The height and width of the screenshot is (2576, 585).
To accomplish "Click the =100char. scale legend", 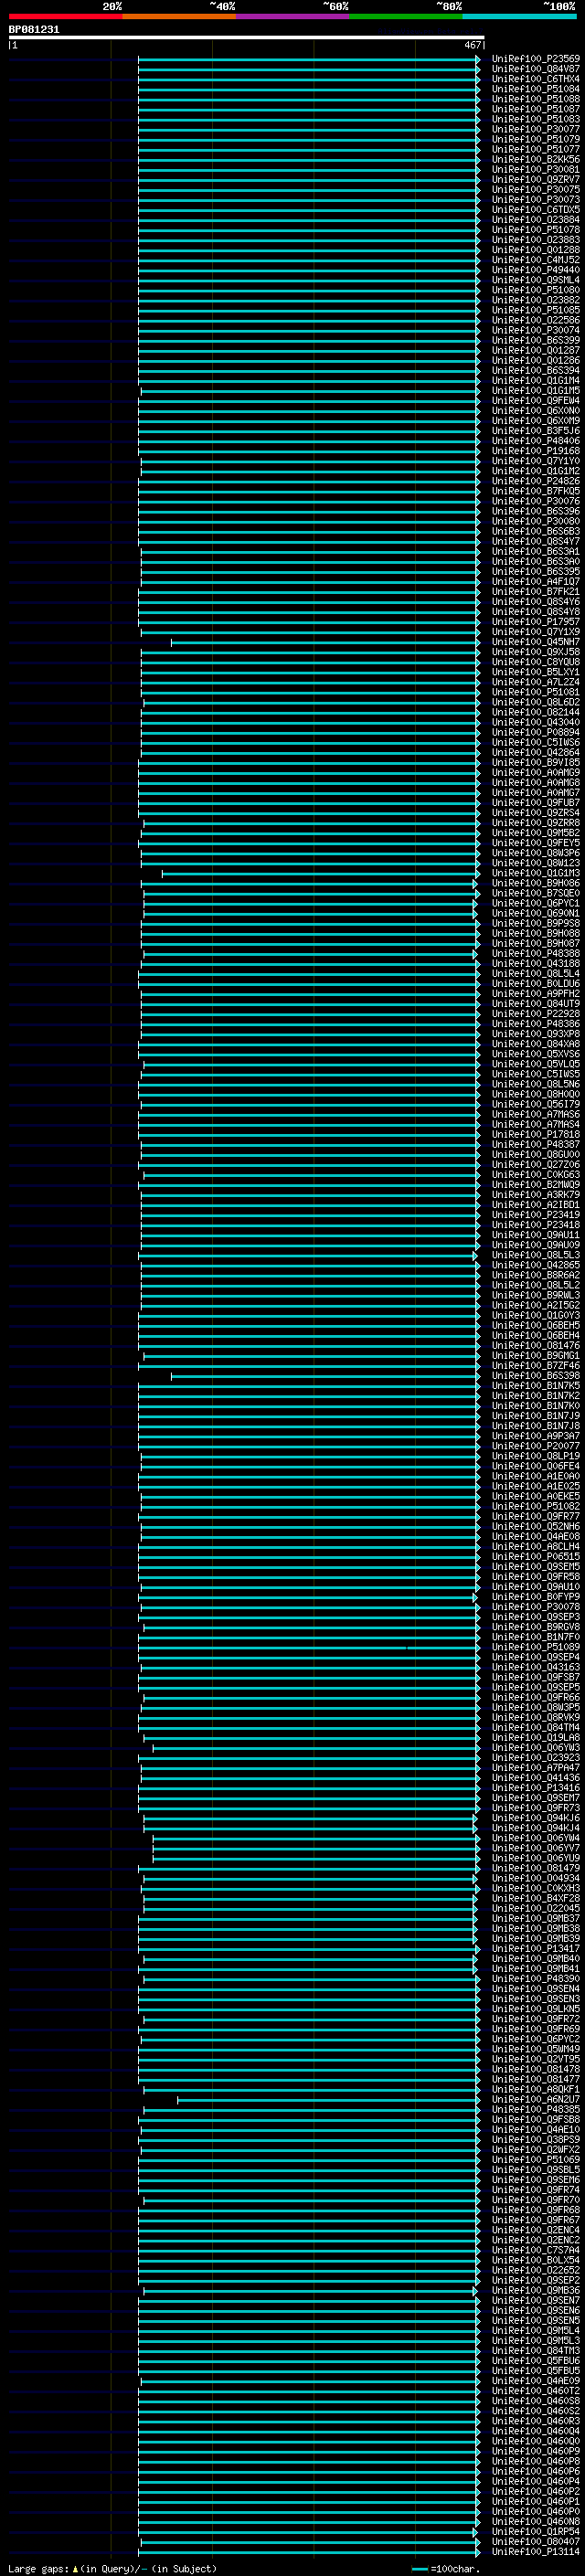I will [446, 2569].
